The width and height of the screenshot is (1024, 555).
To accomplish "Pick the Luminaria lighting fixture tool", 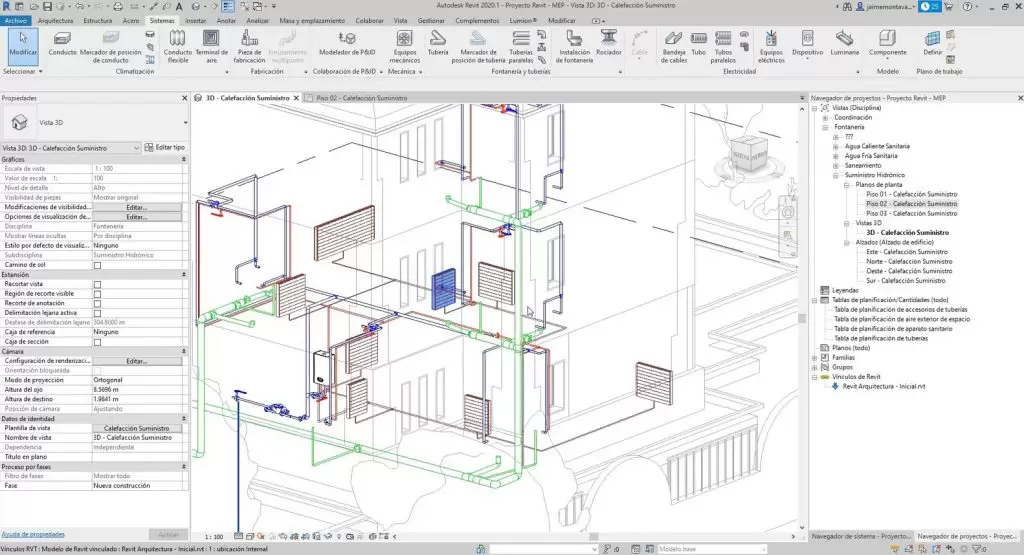I will (x=845, y=44).
